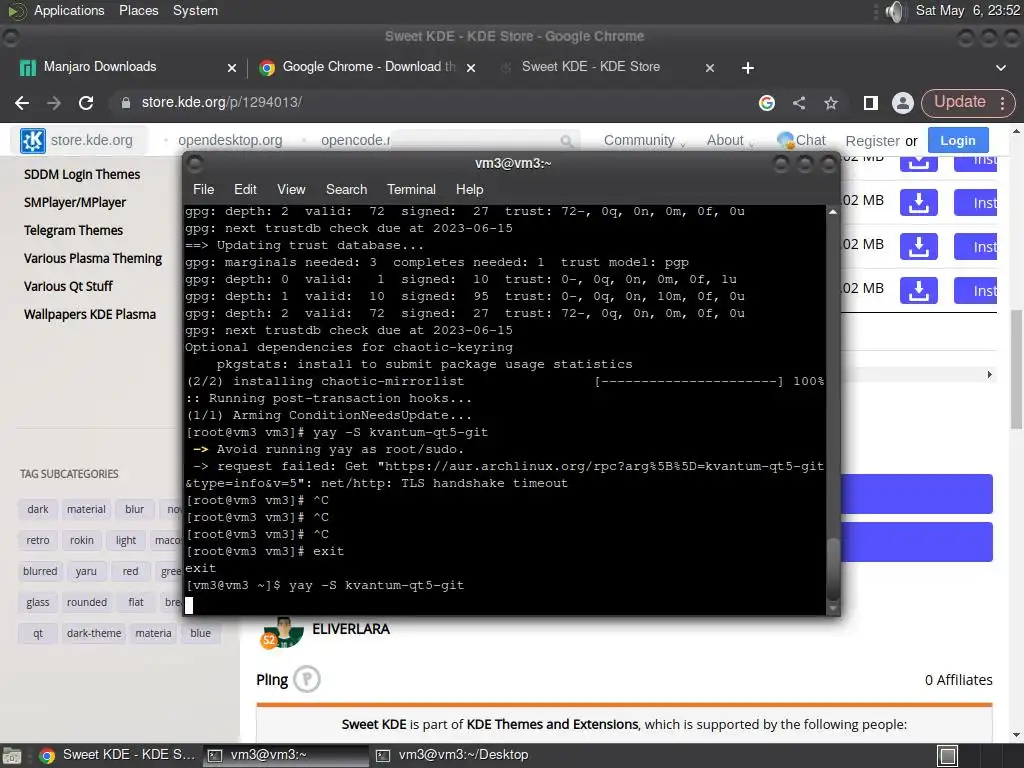The image size is (1024, 768).
Task: Click the Google icon in address bar
Action: (x=767, y=103)
